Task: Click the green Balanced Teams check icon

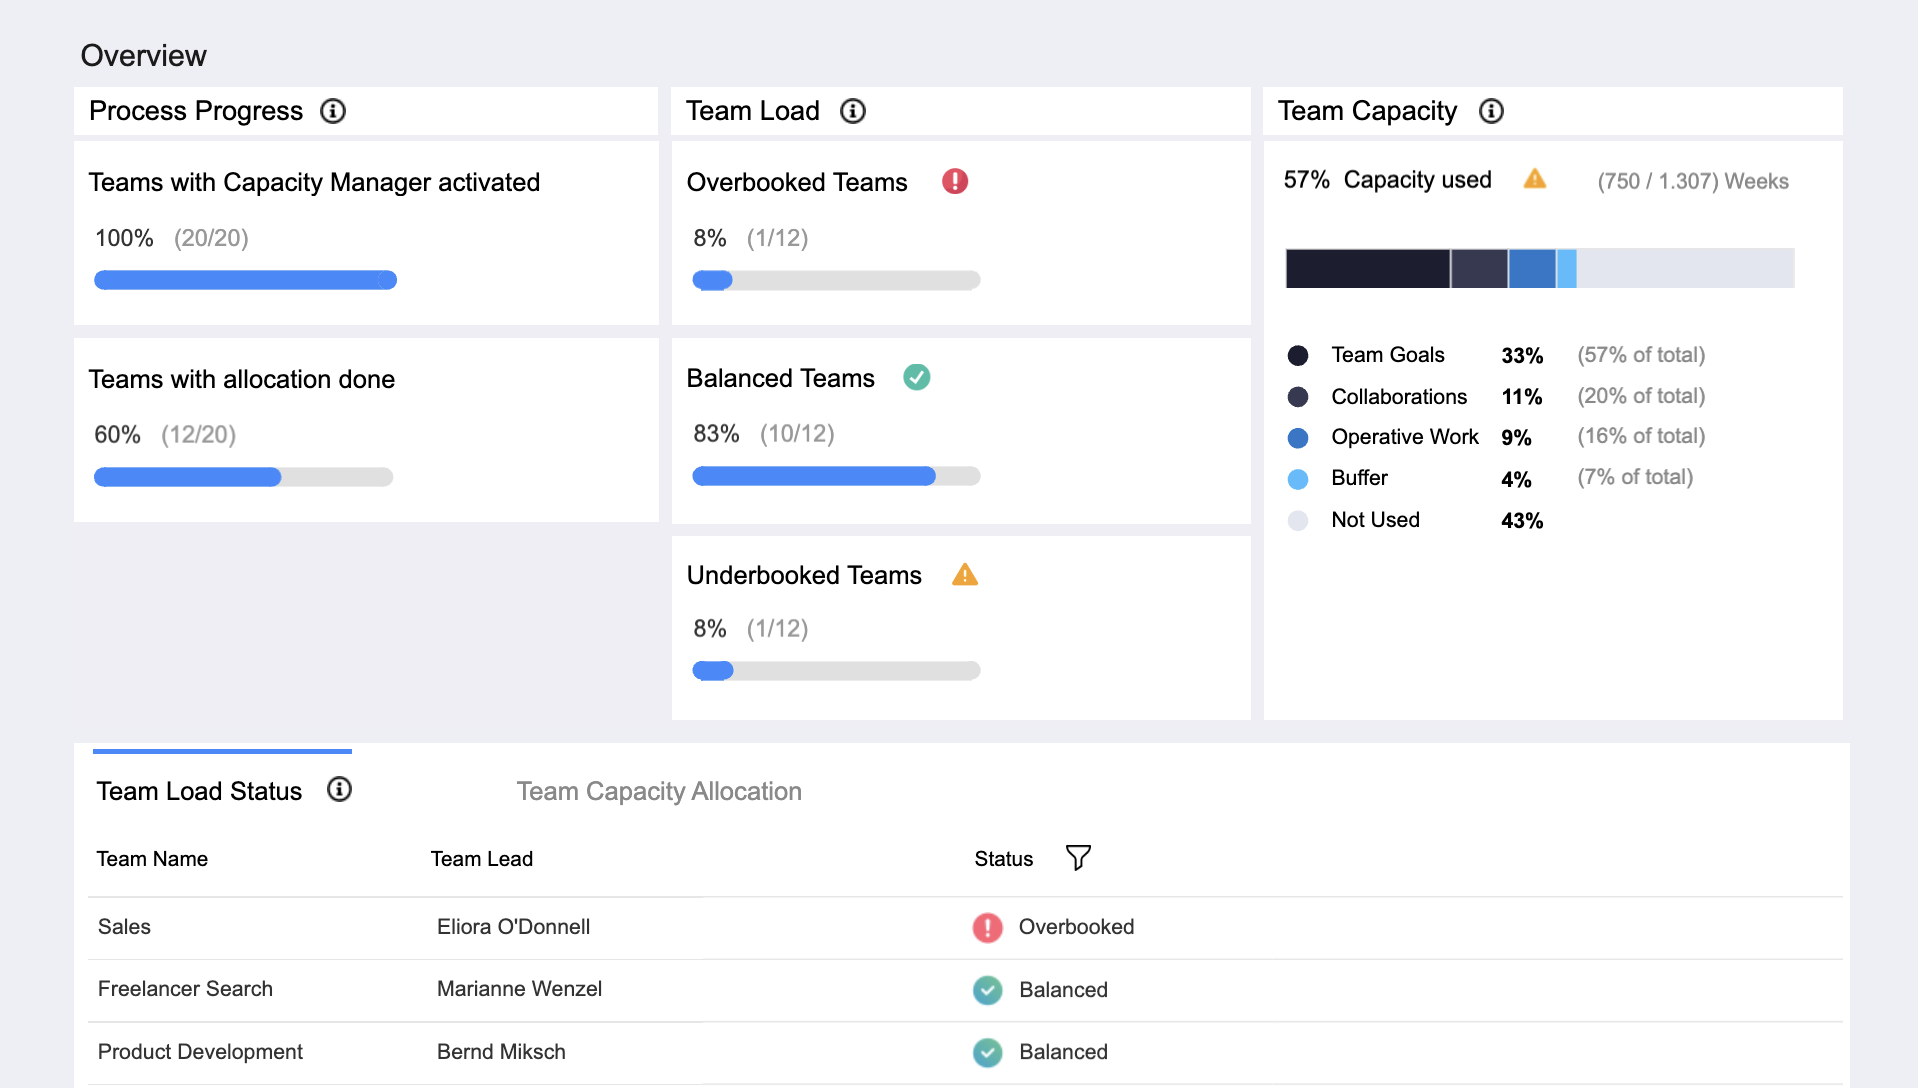Action: 917,377
